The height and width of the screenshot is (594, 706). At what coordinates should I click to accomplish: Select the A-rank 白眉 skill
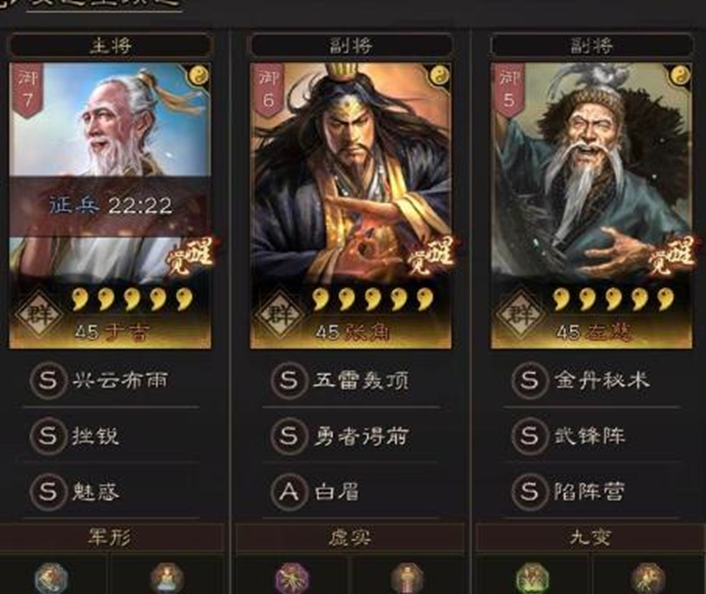pyautogui.click(x=351, y=491)
